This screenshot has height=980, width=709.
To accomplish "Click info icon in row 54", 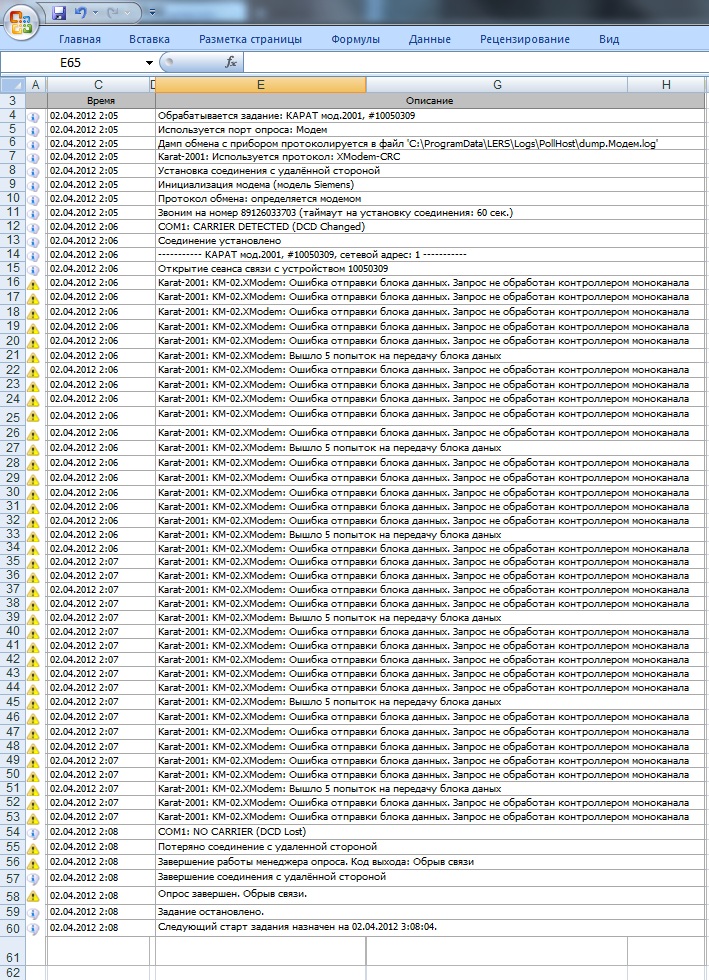I will point(34,834).
